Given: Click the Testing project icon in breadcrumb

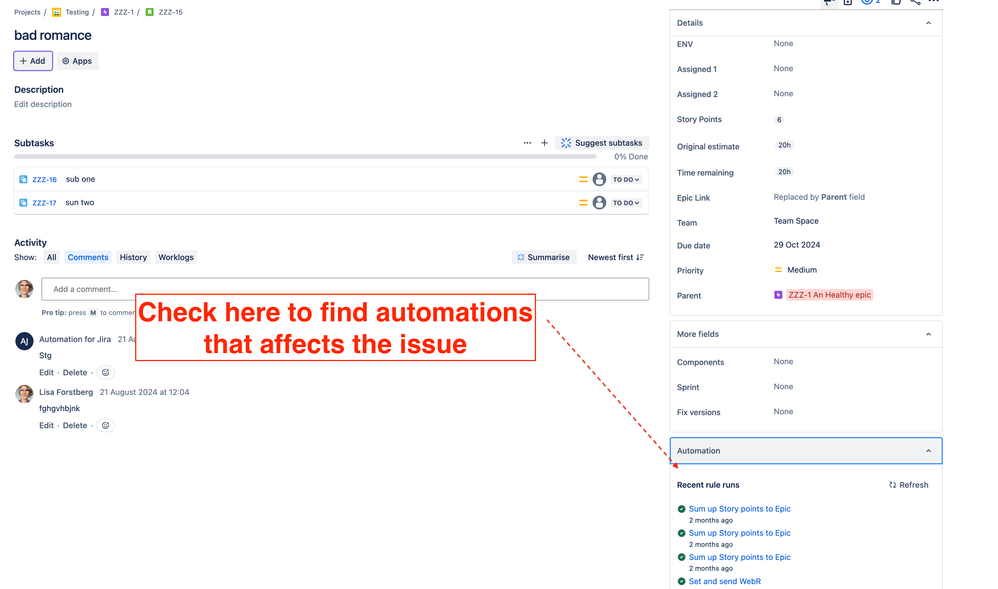Looking at the screenshot, I should coord(57,12).
